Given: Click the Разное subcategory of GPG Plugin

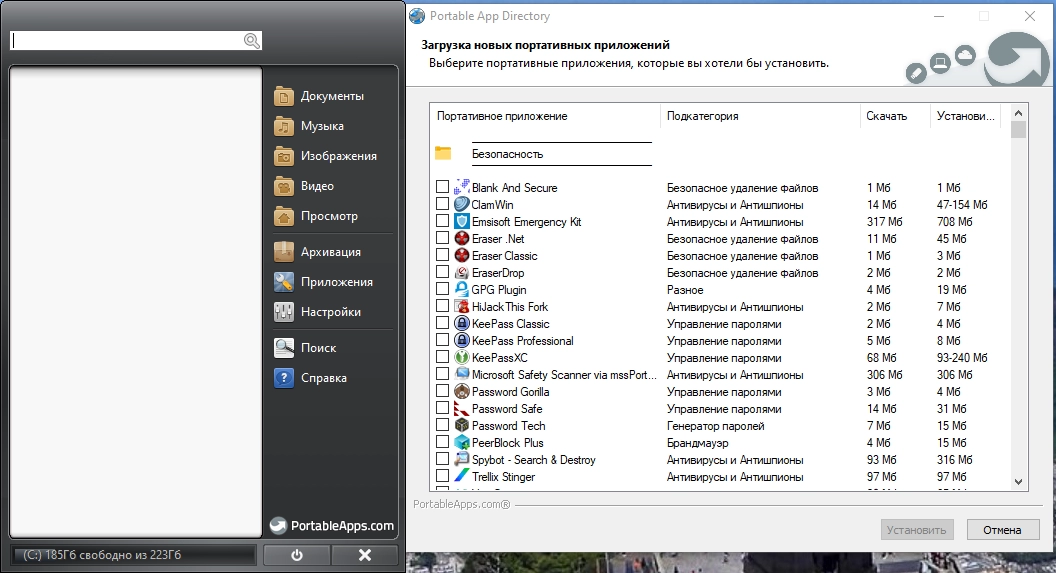Looking at the screenshot, I should tap(685, 290).
